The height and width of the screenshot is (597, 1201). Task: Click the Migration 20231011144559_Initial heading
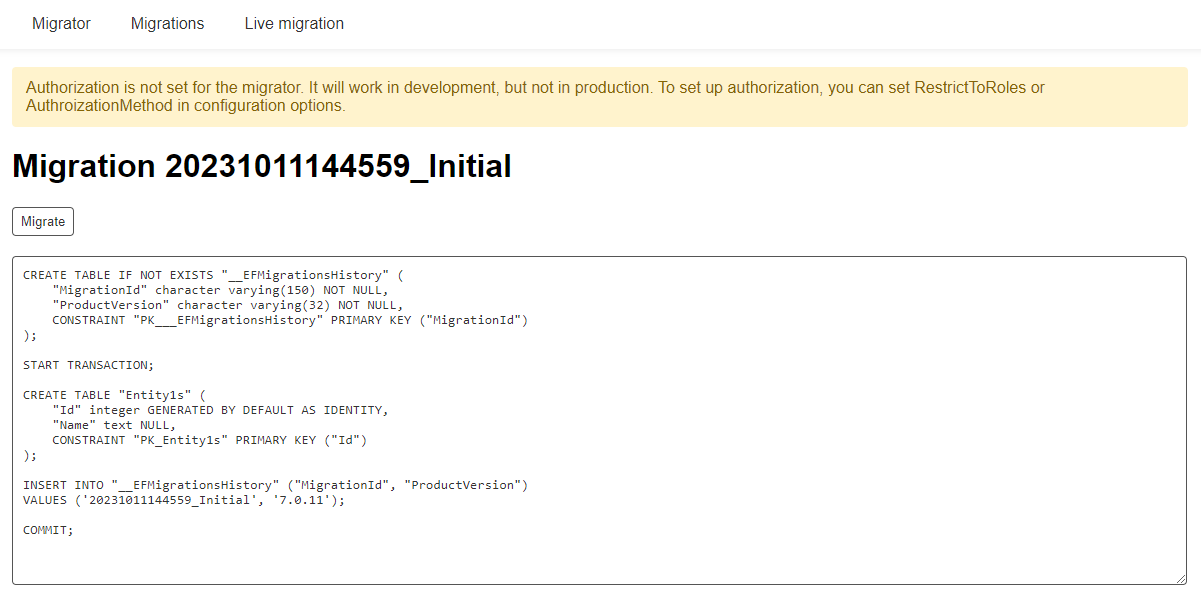coord(262,166)
